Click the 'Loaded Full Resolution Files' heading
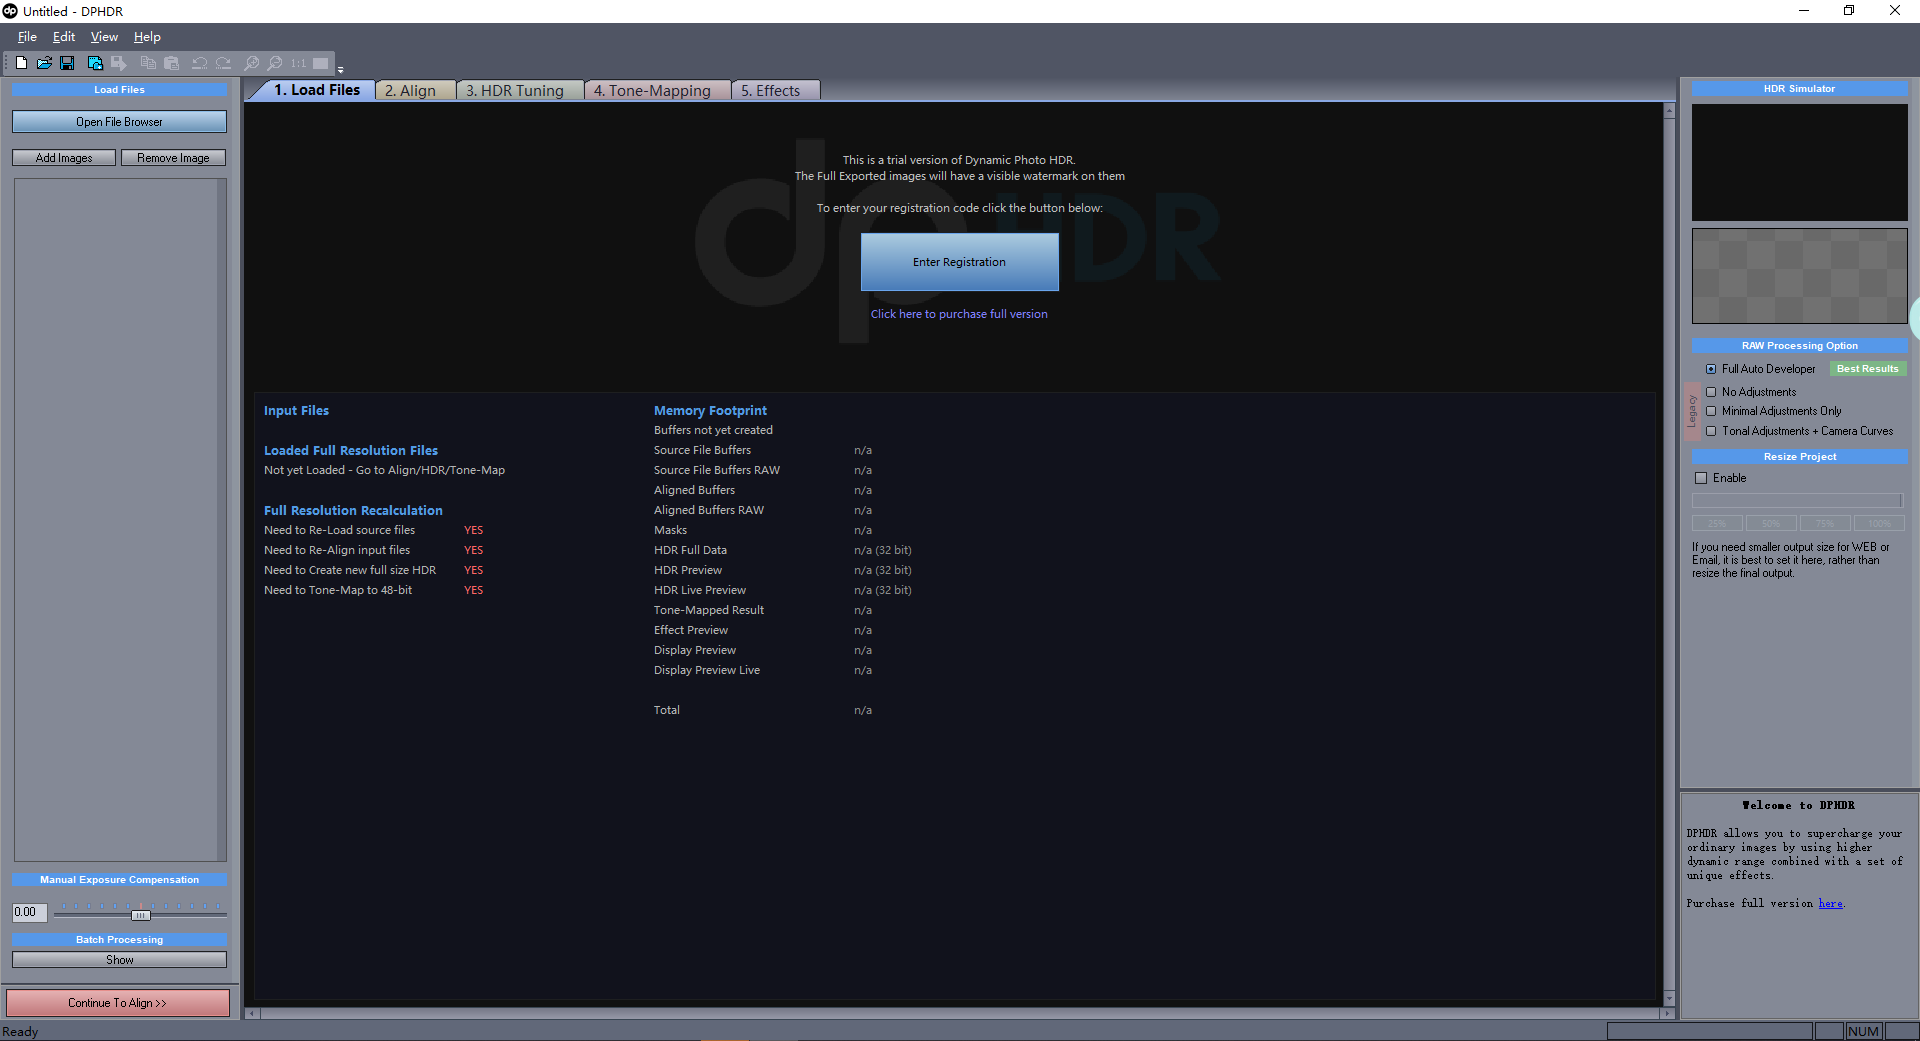This screenshot has width=1920, height=1041. [x=351, y=451]
